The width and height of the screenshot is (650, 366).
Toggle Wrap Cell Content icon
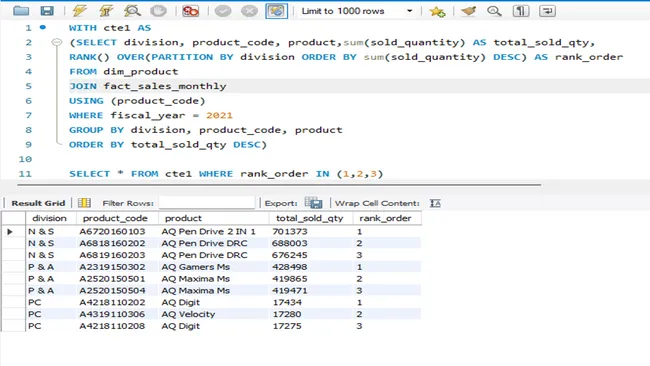coord(435,203)
